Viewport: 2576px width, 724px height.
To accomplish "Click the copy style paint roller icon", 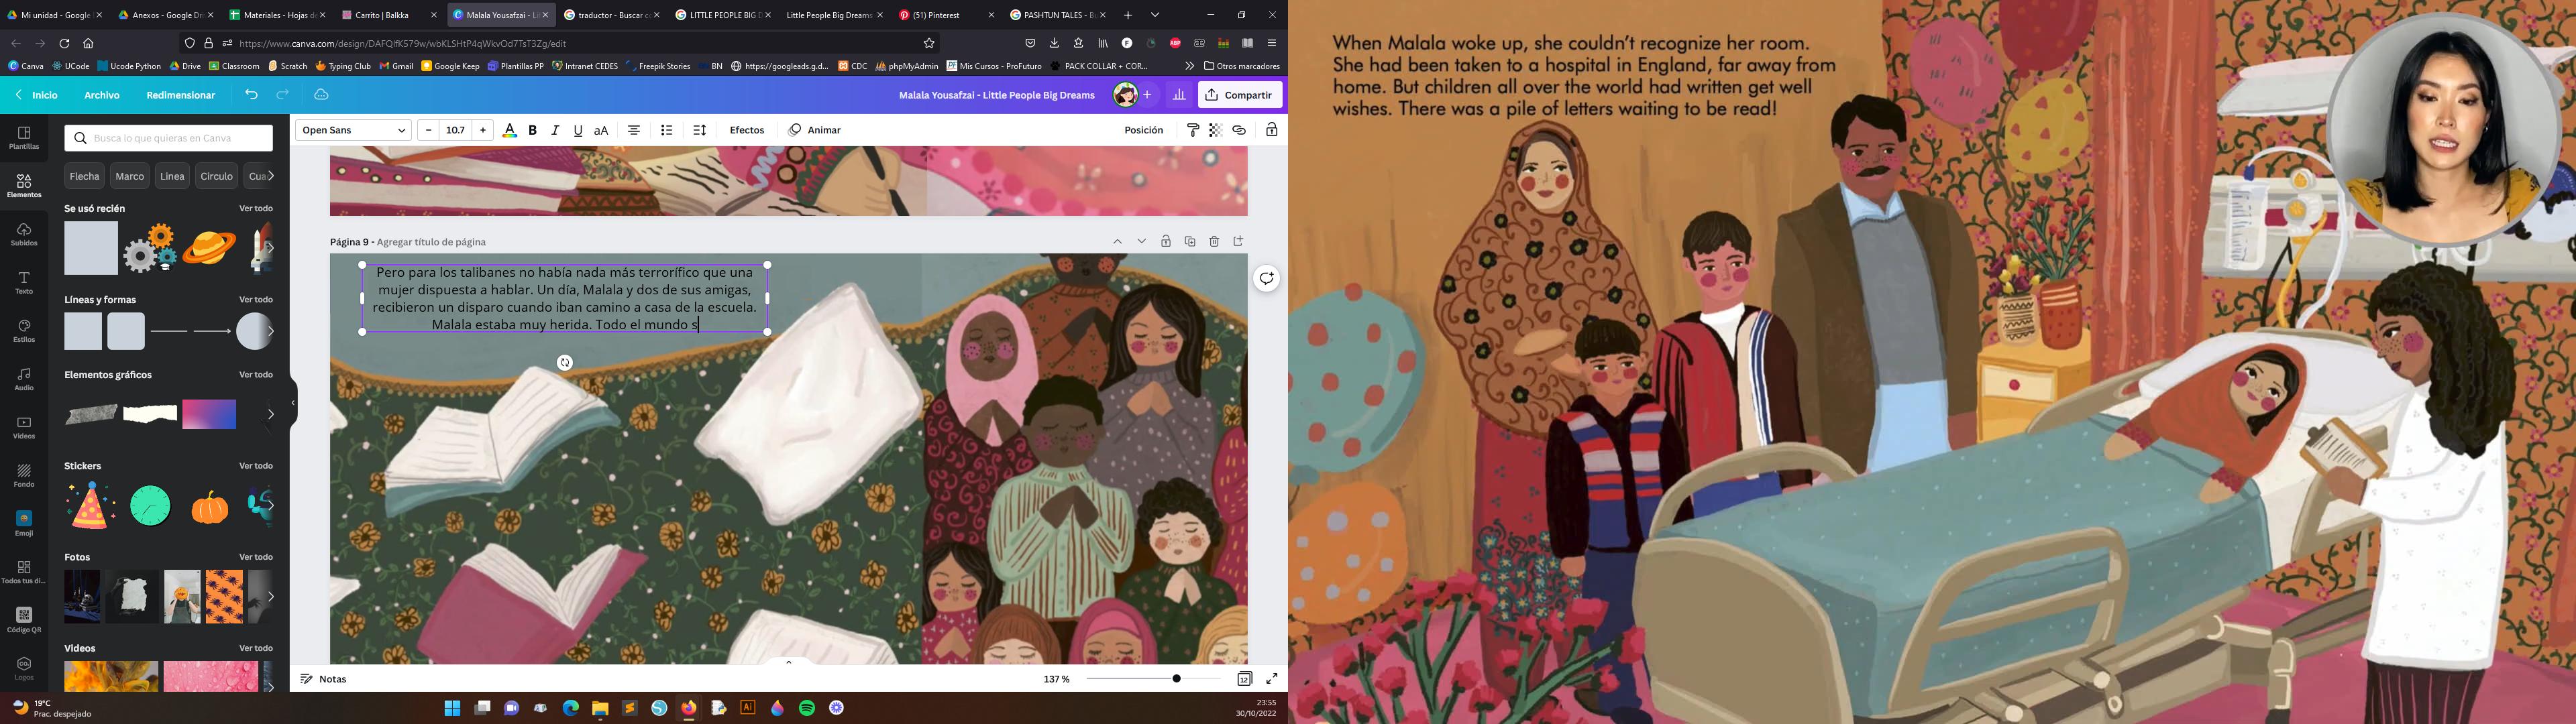I will (1193, 130).
